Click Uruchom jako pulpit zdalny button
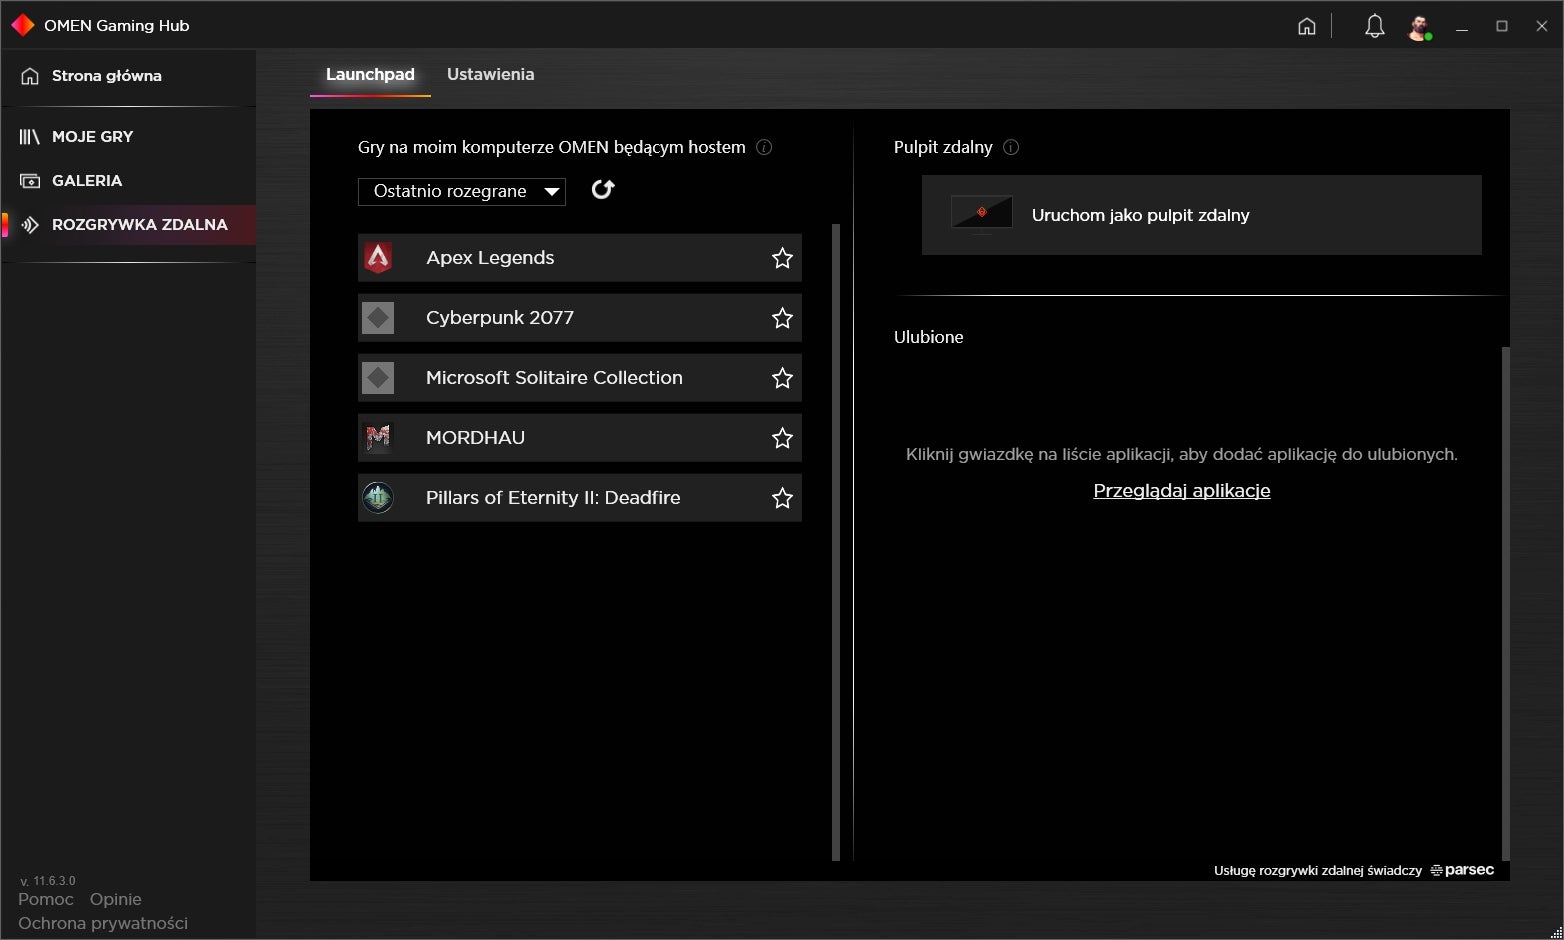 1202,215
